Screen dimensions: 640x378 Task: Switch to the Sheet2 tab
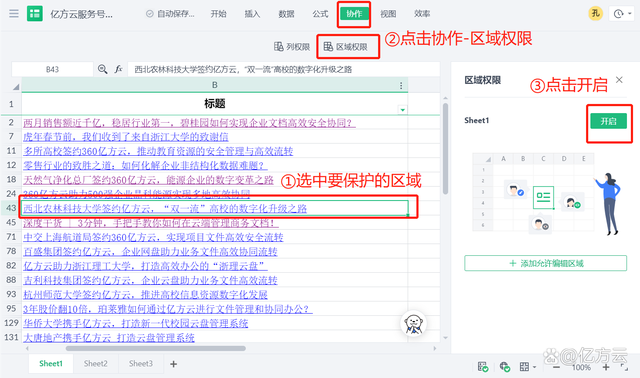coord(96,364)
